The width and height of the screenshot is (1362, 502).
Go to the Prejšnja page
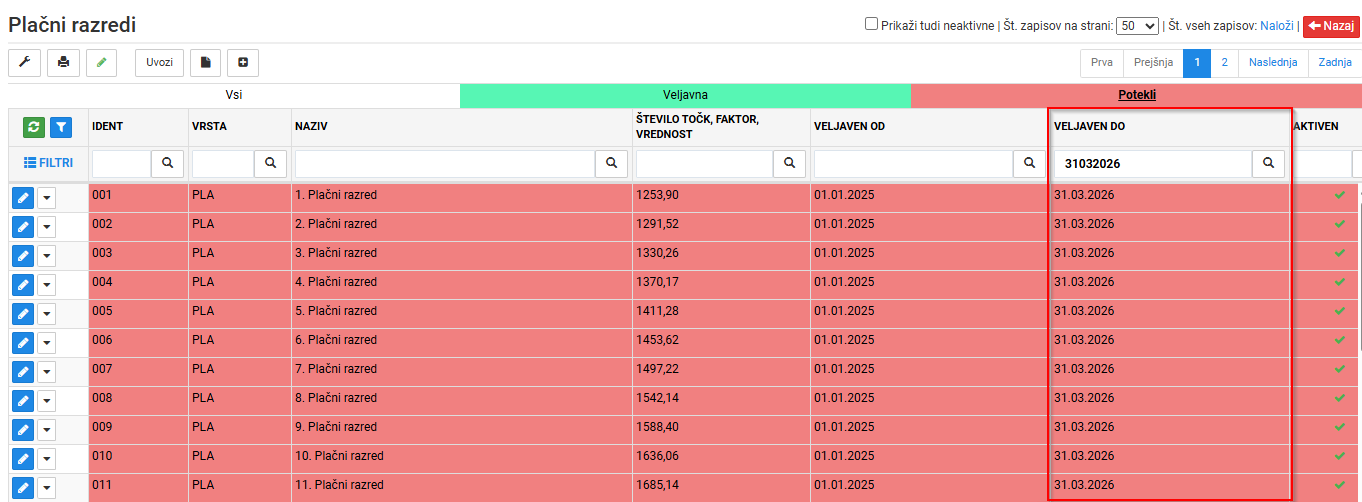(1153, 62)
